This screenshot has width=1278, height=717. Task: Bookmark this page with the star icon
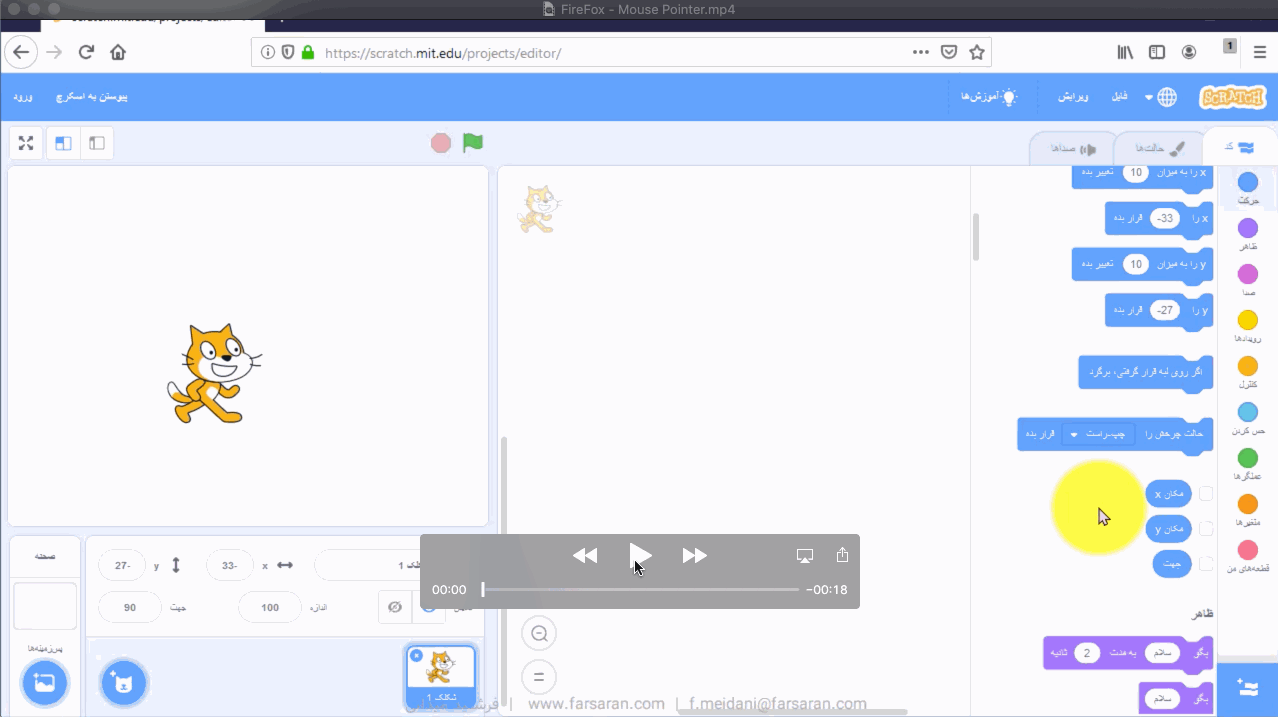(977, 52)
